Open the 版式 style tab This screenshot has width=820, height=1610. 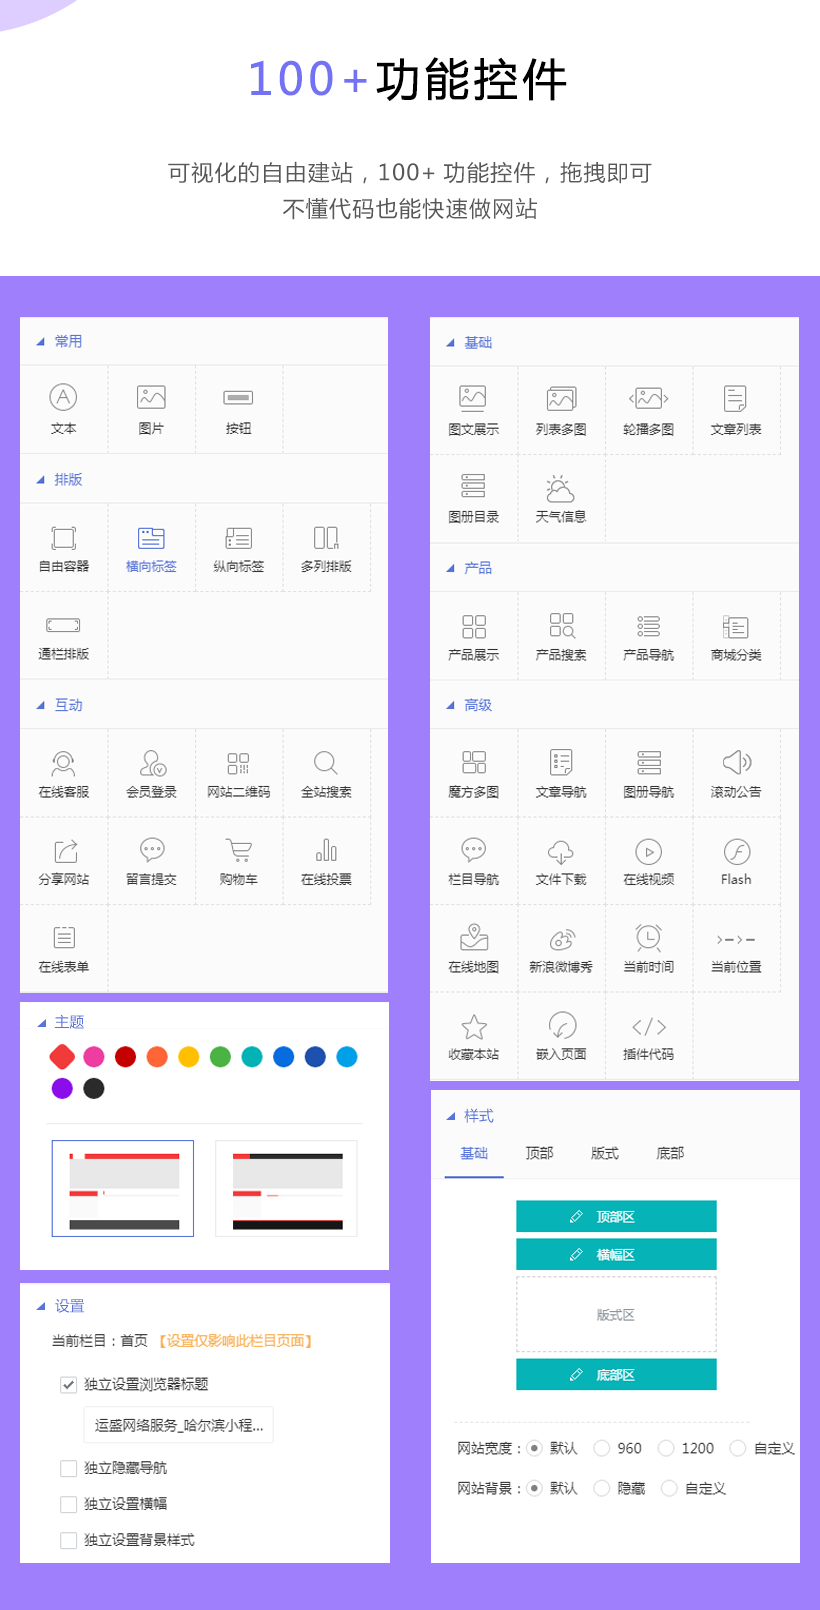pos(604,1153)
